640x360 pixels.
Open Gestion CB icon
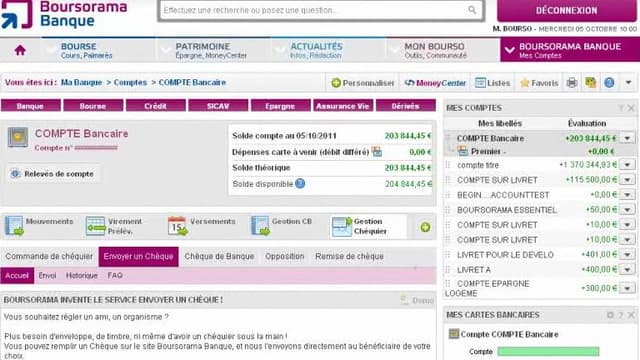click(x=260, y=226)
